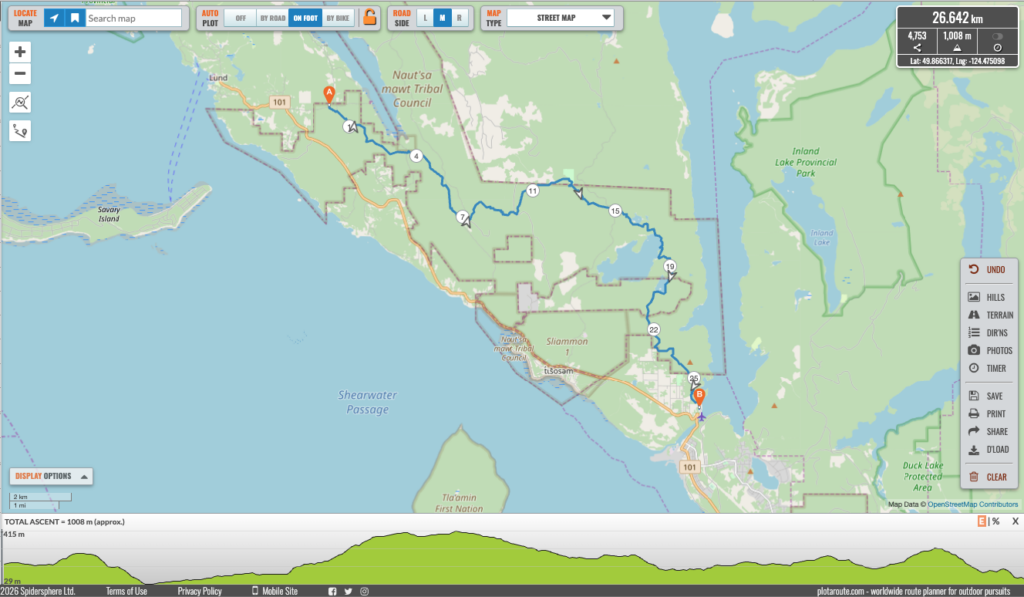This screenshot has width=1024, height=597.
Task: Click start marker A on the map
Action: 329,94
